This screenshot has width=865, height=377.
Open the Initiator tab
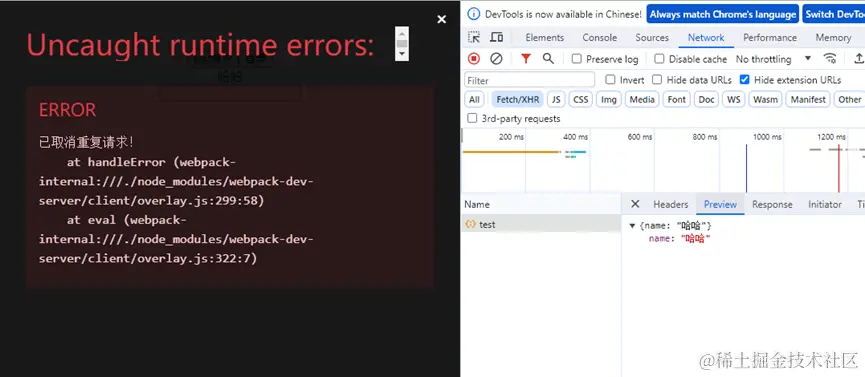click(x=825, y=204)
